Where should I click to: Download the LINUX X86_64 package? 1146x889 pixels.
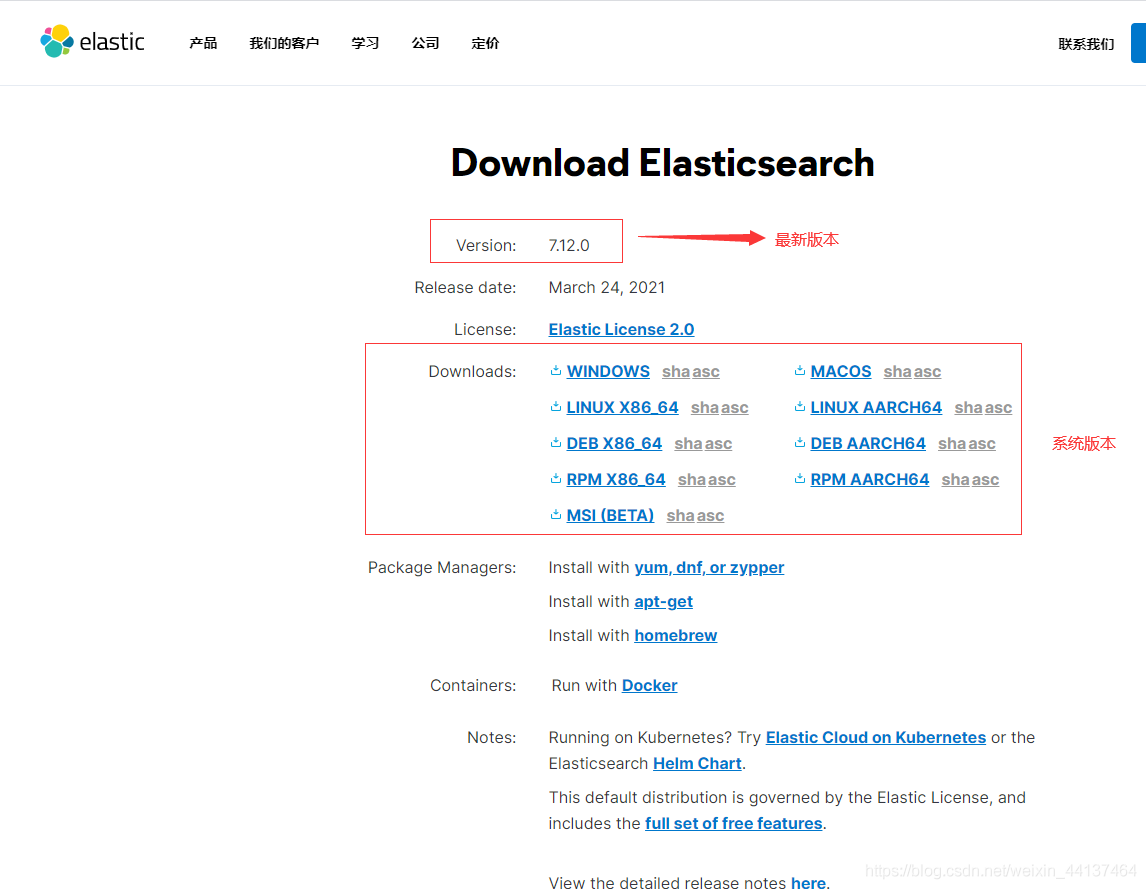(623, 407)
